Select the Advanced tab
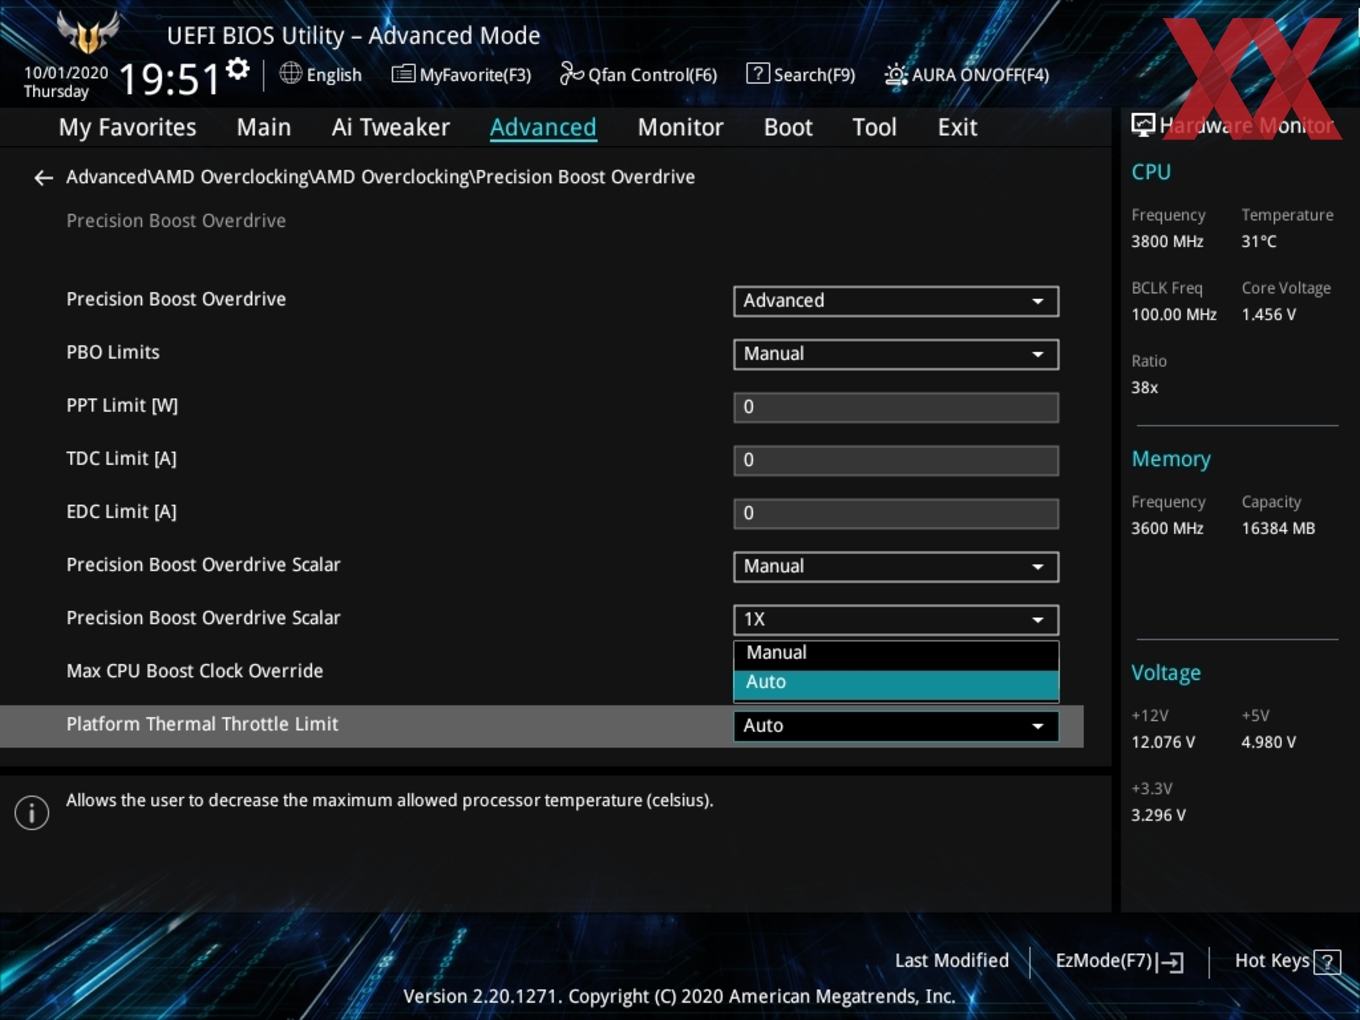The width and height of the screenshot is (1360, 1020). 543,128
